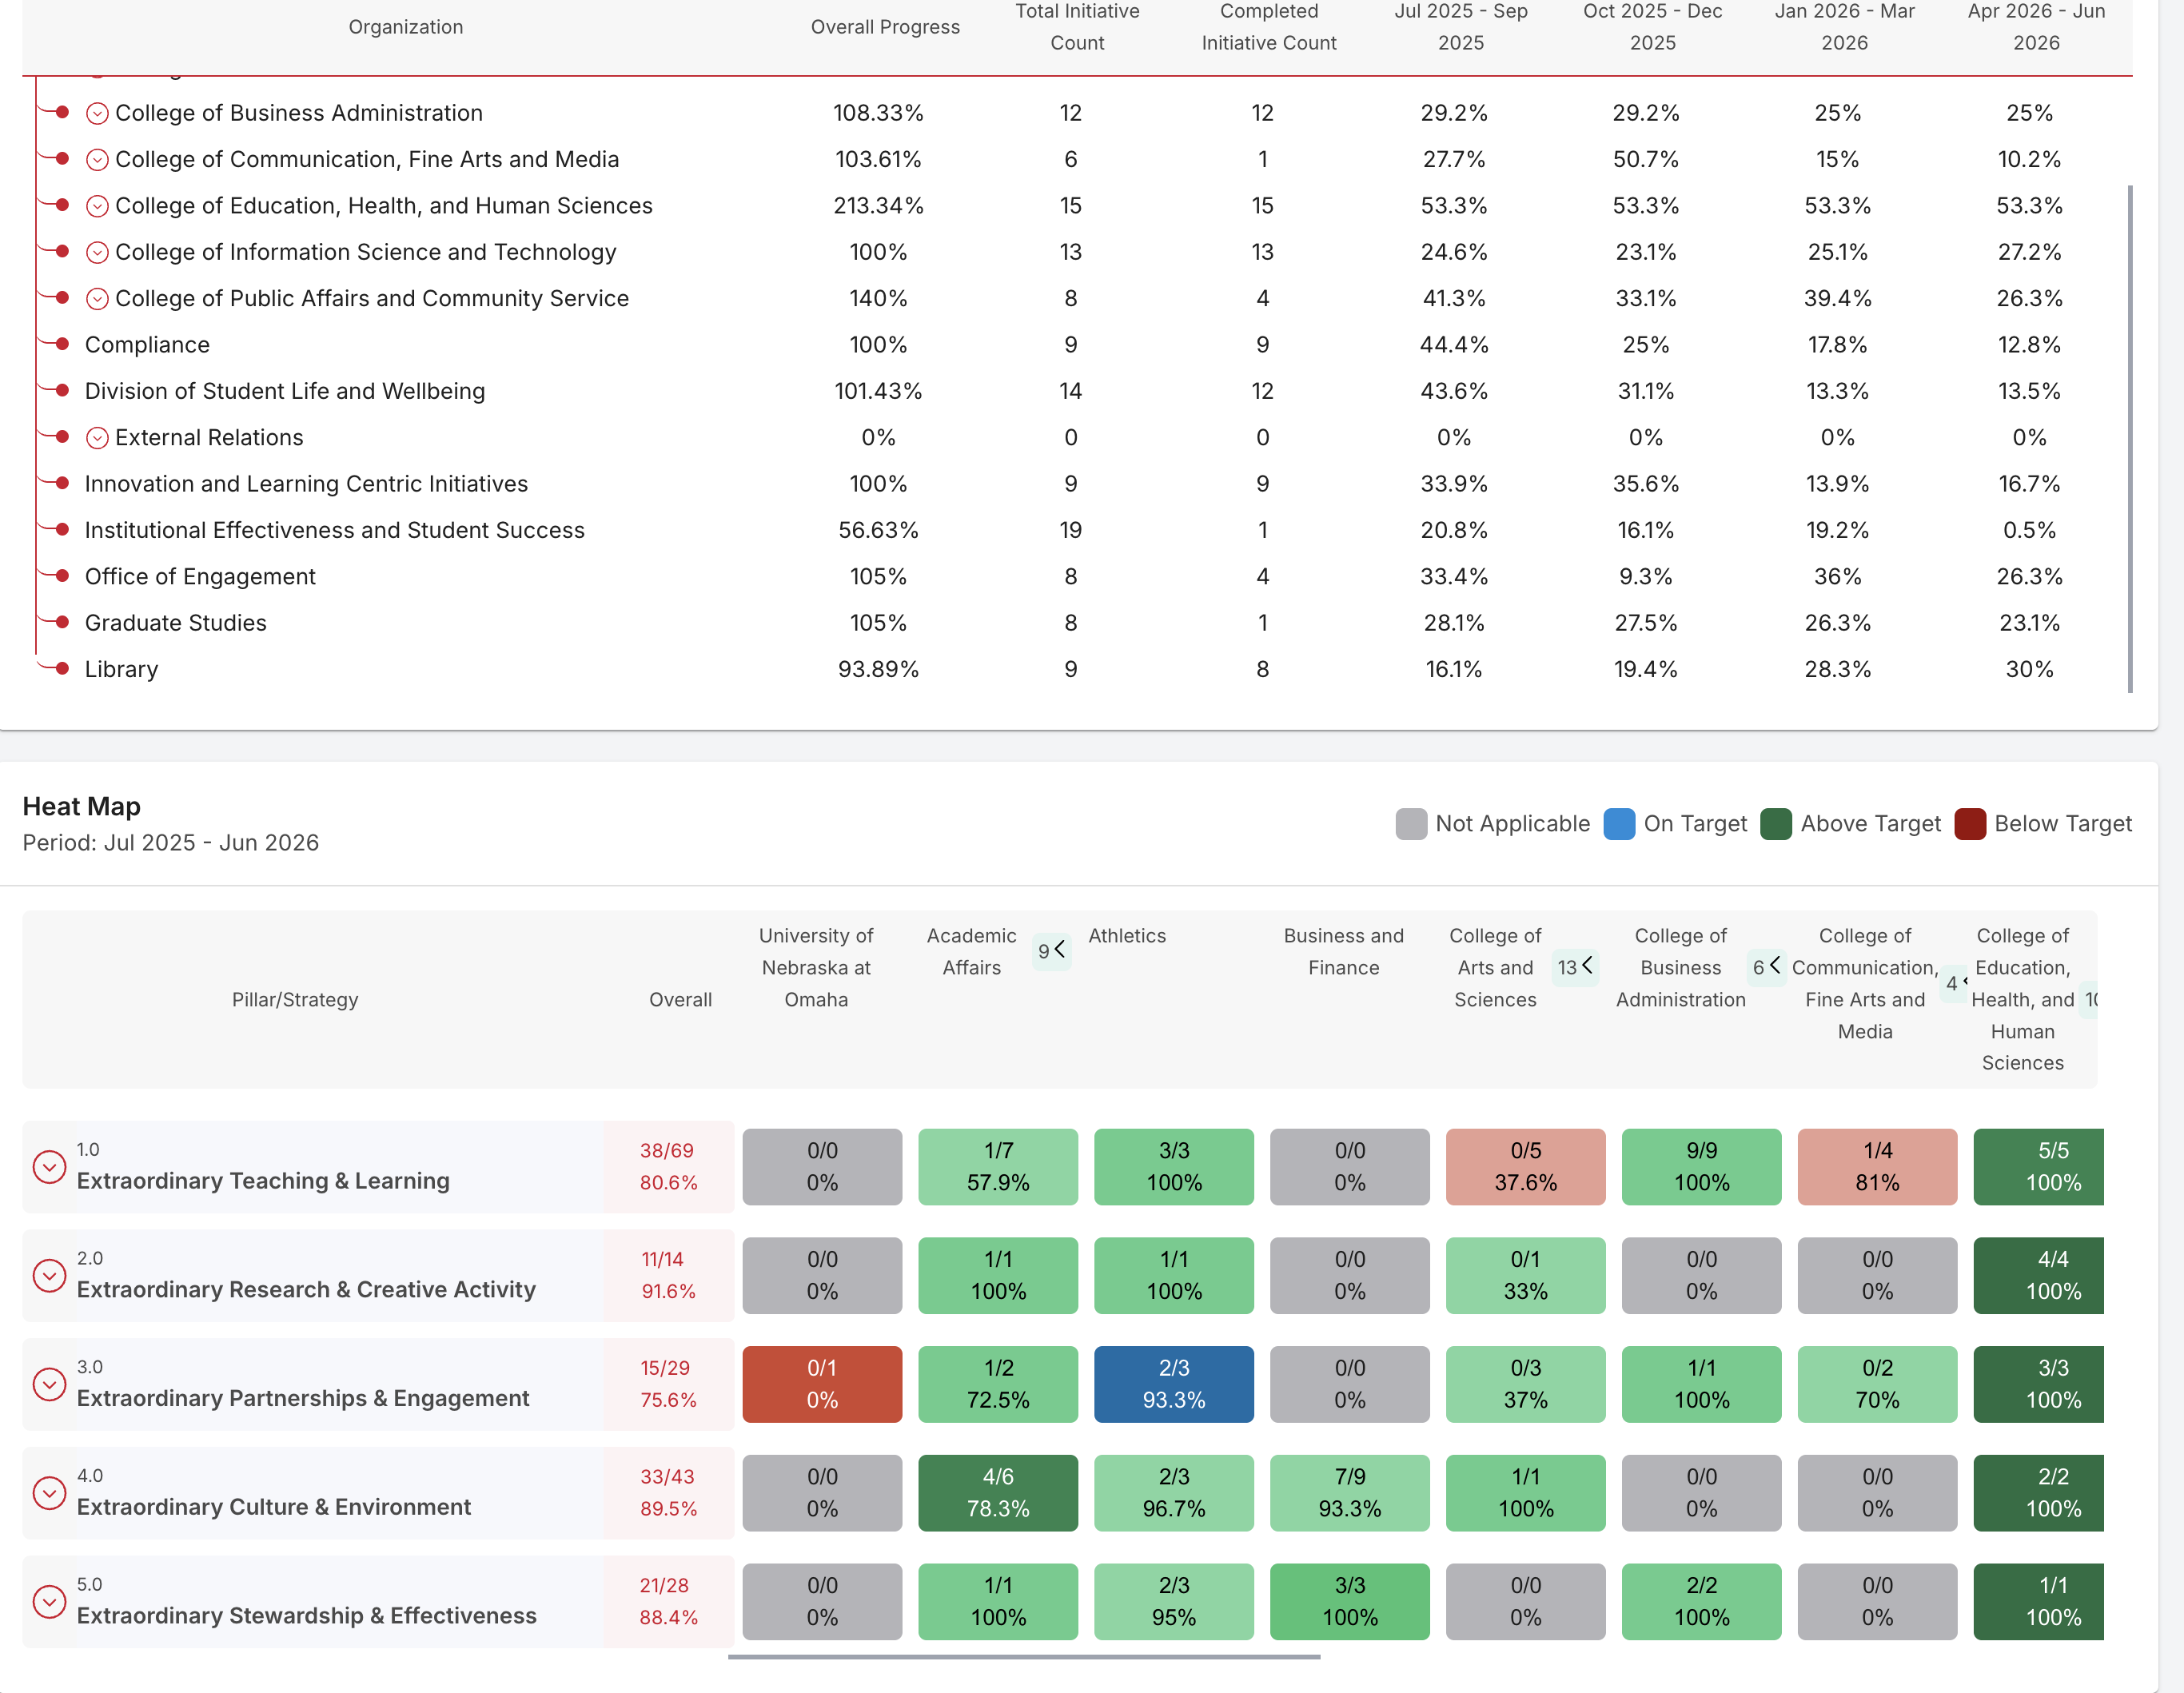Screen dimensions: 2184x1693
Task: Open the 1/4 81% heat map cell
Action: pos(1878,1167)
